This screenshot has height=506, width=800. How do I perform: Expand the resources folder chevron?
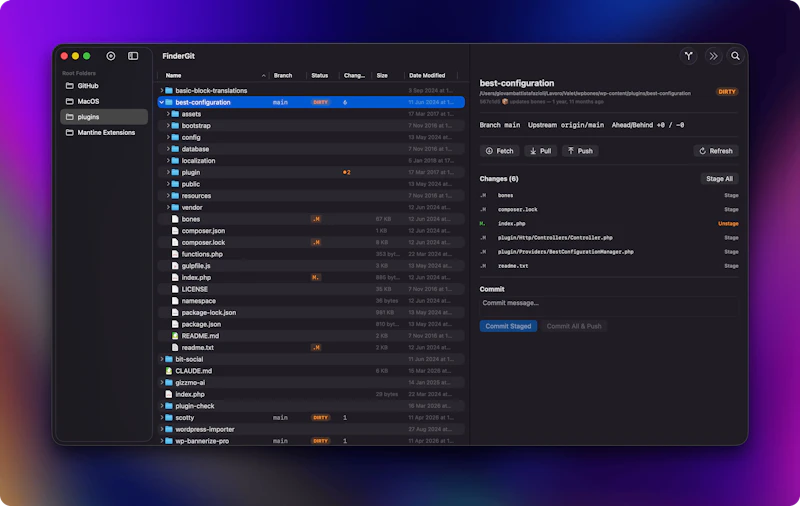(x=168, y=195)
